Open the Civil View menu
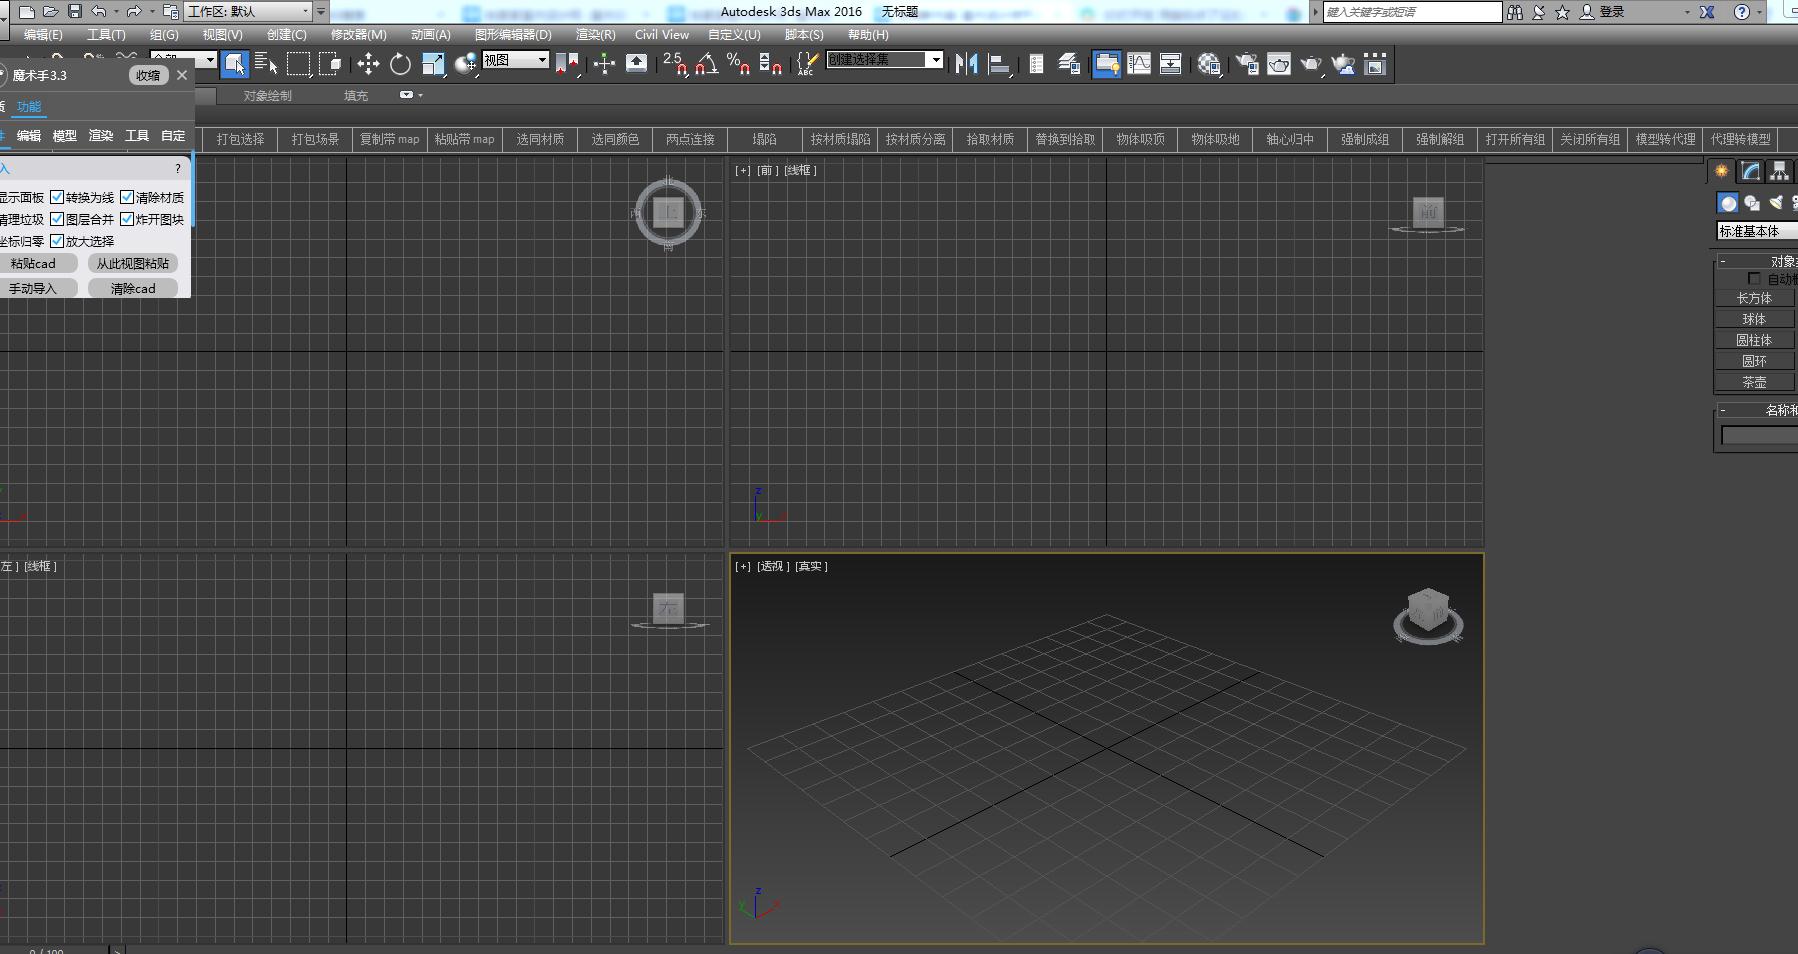 coord(661,34)
